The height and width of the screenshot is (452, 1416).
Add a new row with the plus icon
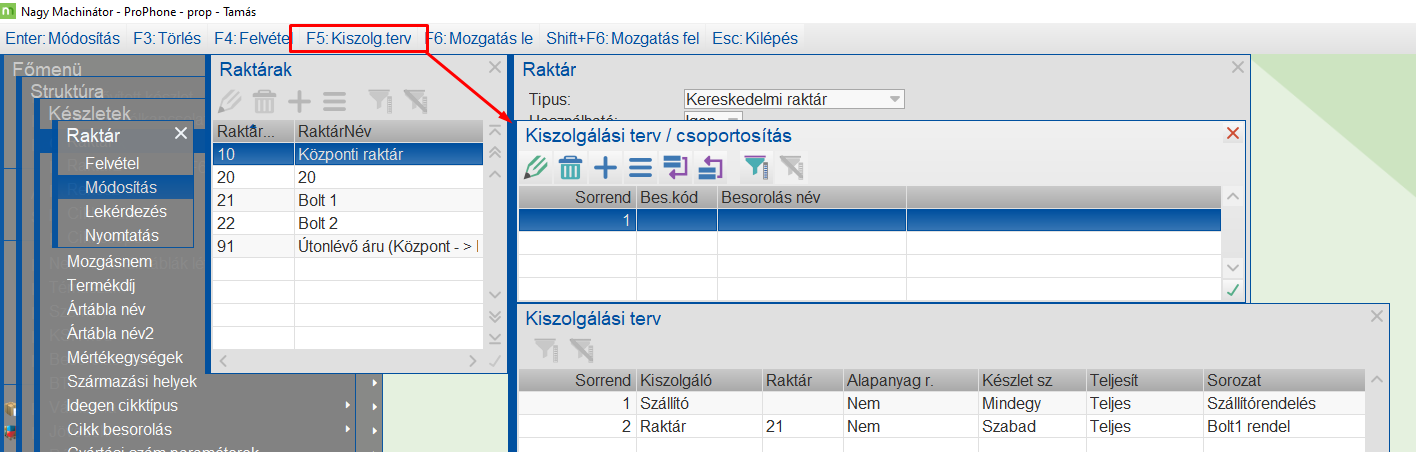pos(604,167)
